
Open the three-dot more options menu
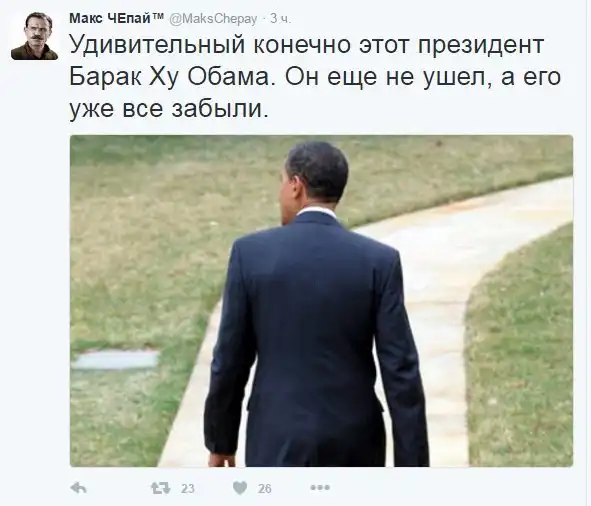pos(320,488)
